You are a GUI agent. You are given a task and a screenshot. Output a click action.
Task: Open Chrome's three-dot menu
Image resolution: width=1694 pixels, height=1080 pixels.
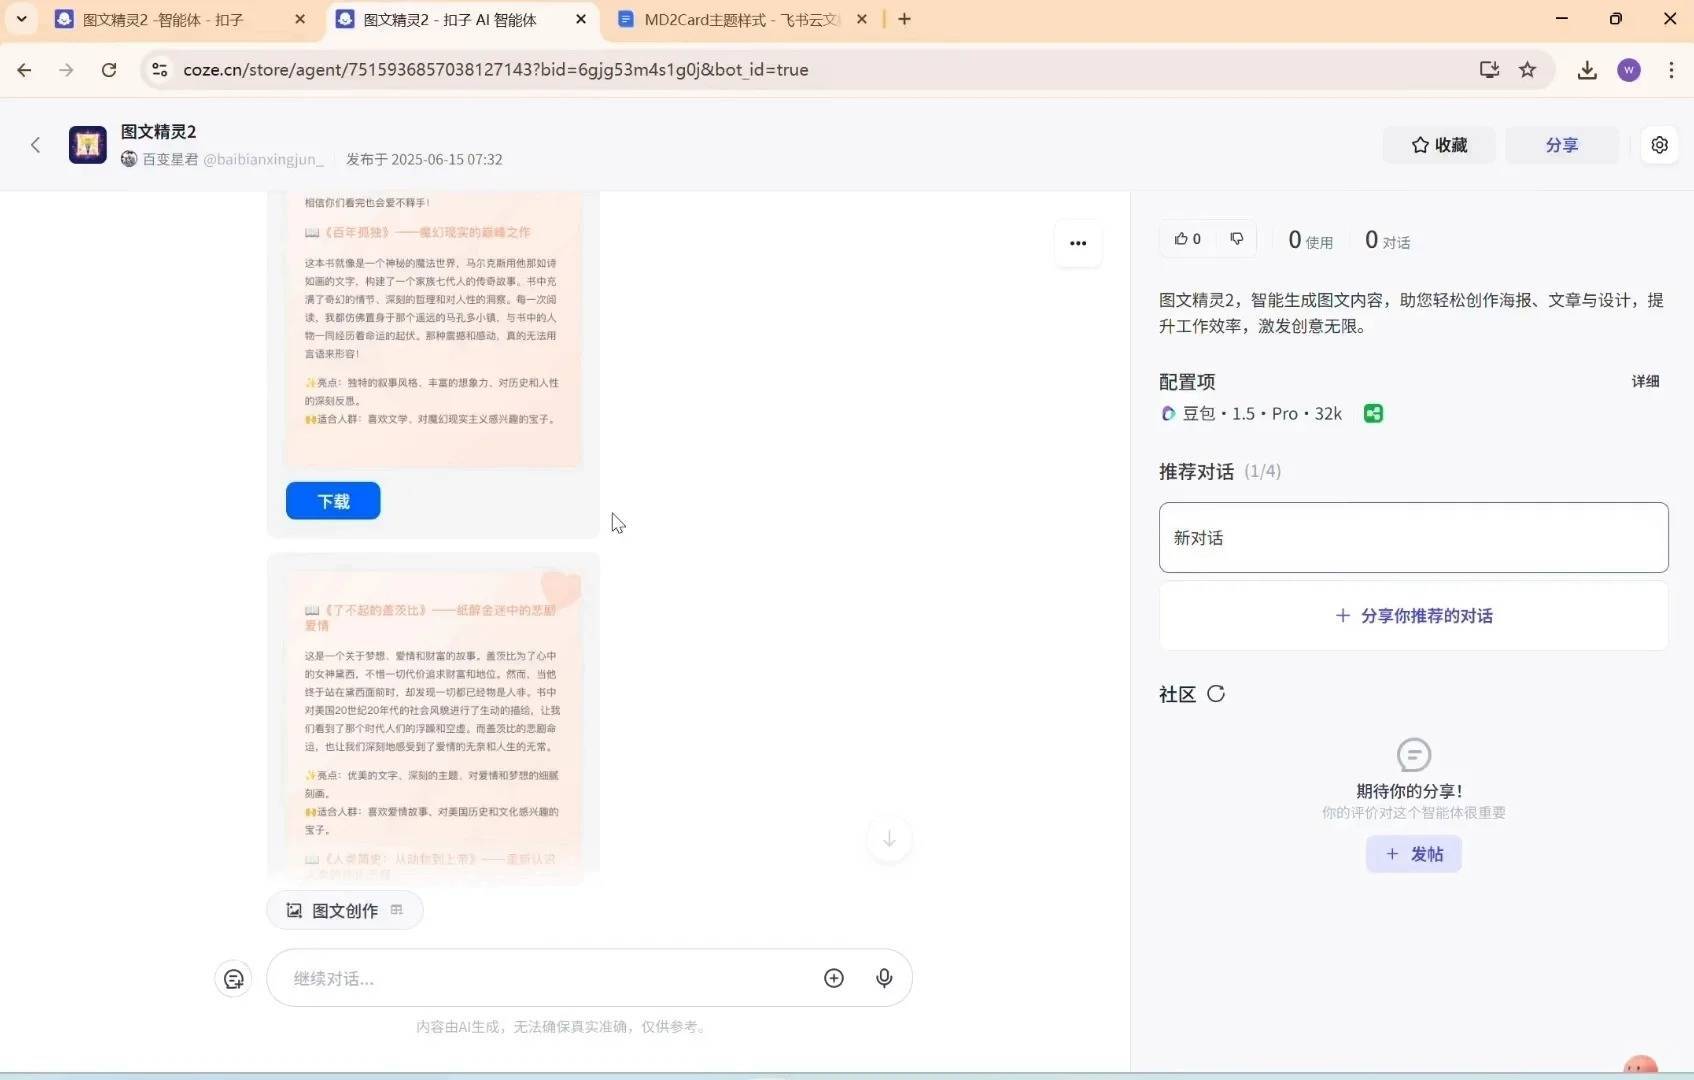pos(1670,70)
